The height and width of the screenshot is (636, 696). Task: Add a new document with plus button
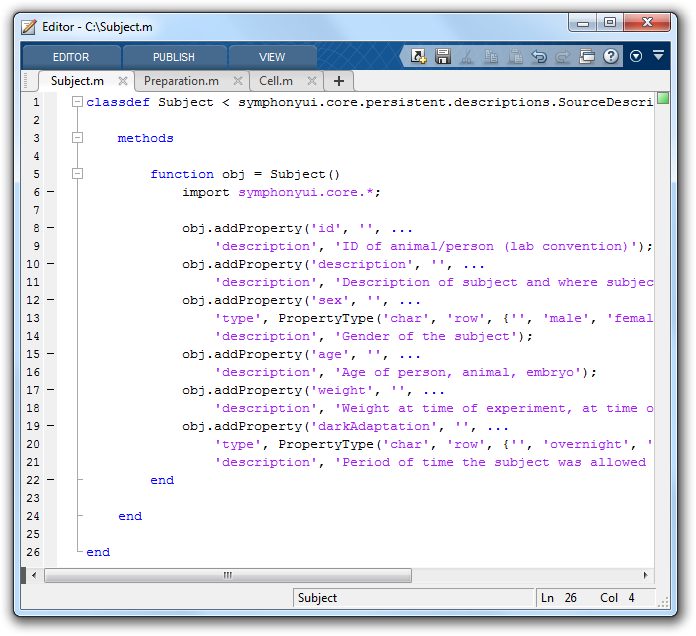coord(339,81)
